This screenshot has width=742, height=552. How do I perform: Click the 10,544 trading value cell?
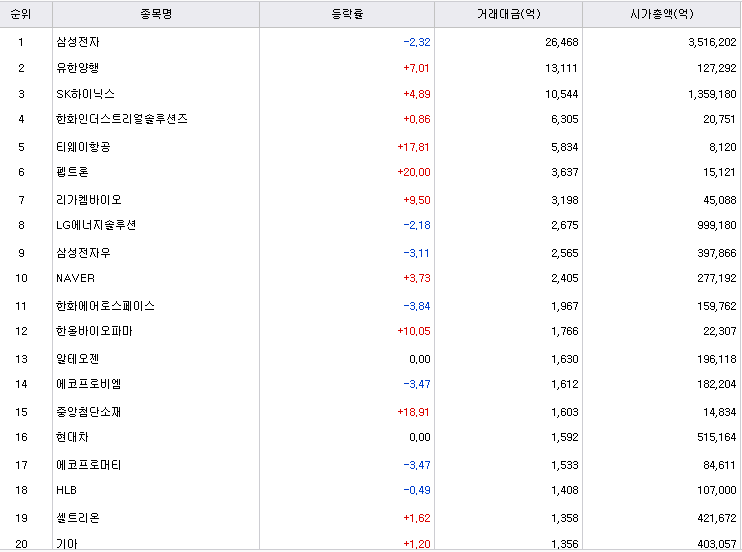pyautogui.click(x=562, y=94)
